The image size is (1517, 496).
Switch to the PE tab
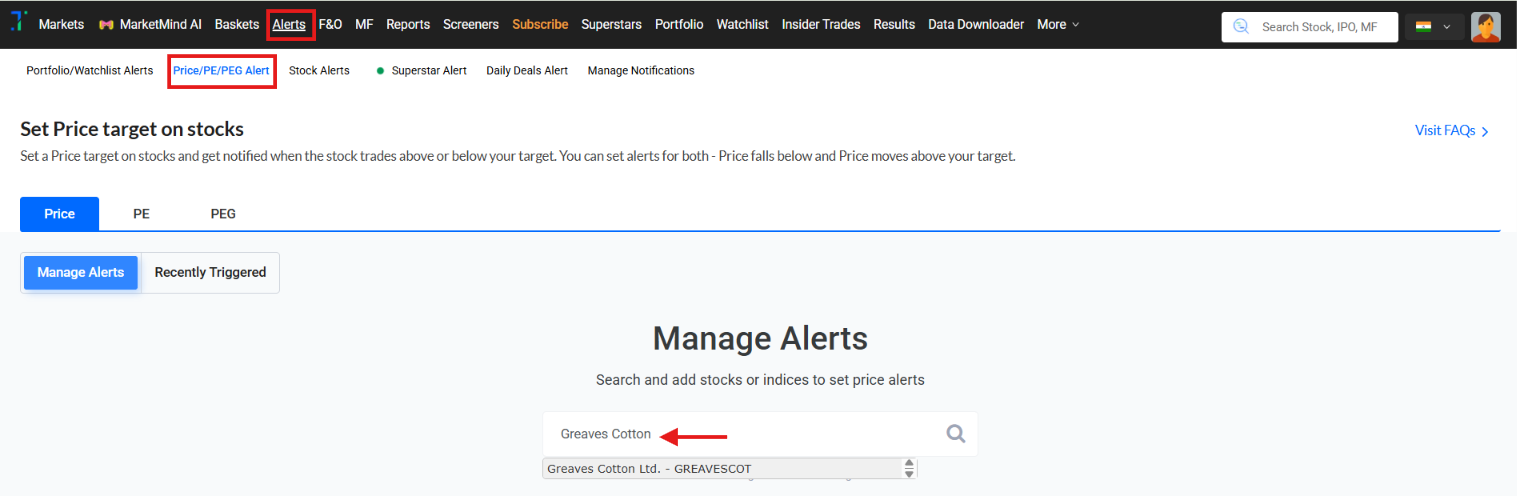(x=141, y=214)
